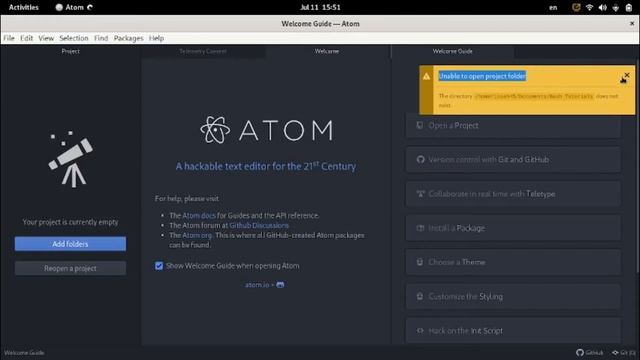Click the volume speaker icon
The height and width of the screenshot is (360, 640).
point(602,7)
